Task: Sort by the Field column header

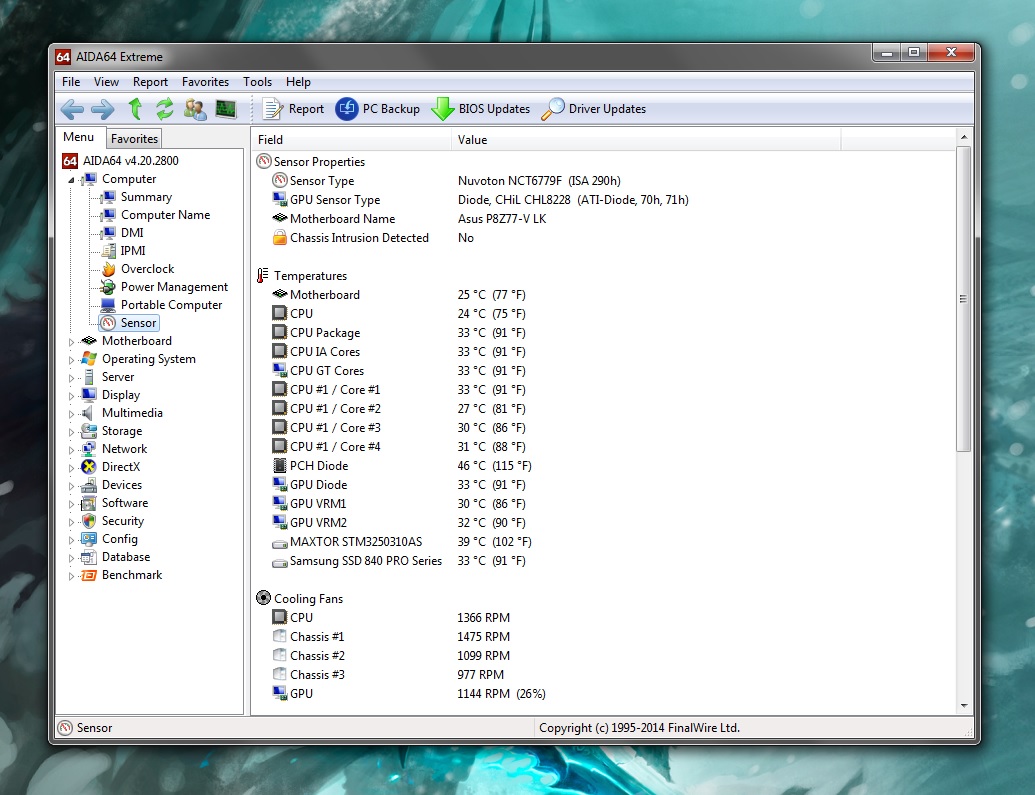Action: (351, 140)
